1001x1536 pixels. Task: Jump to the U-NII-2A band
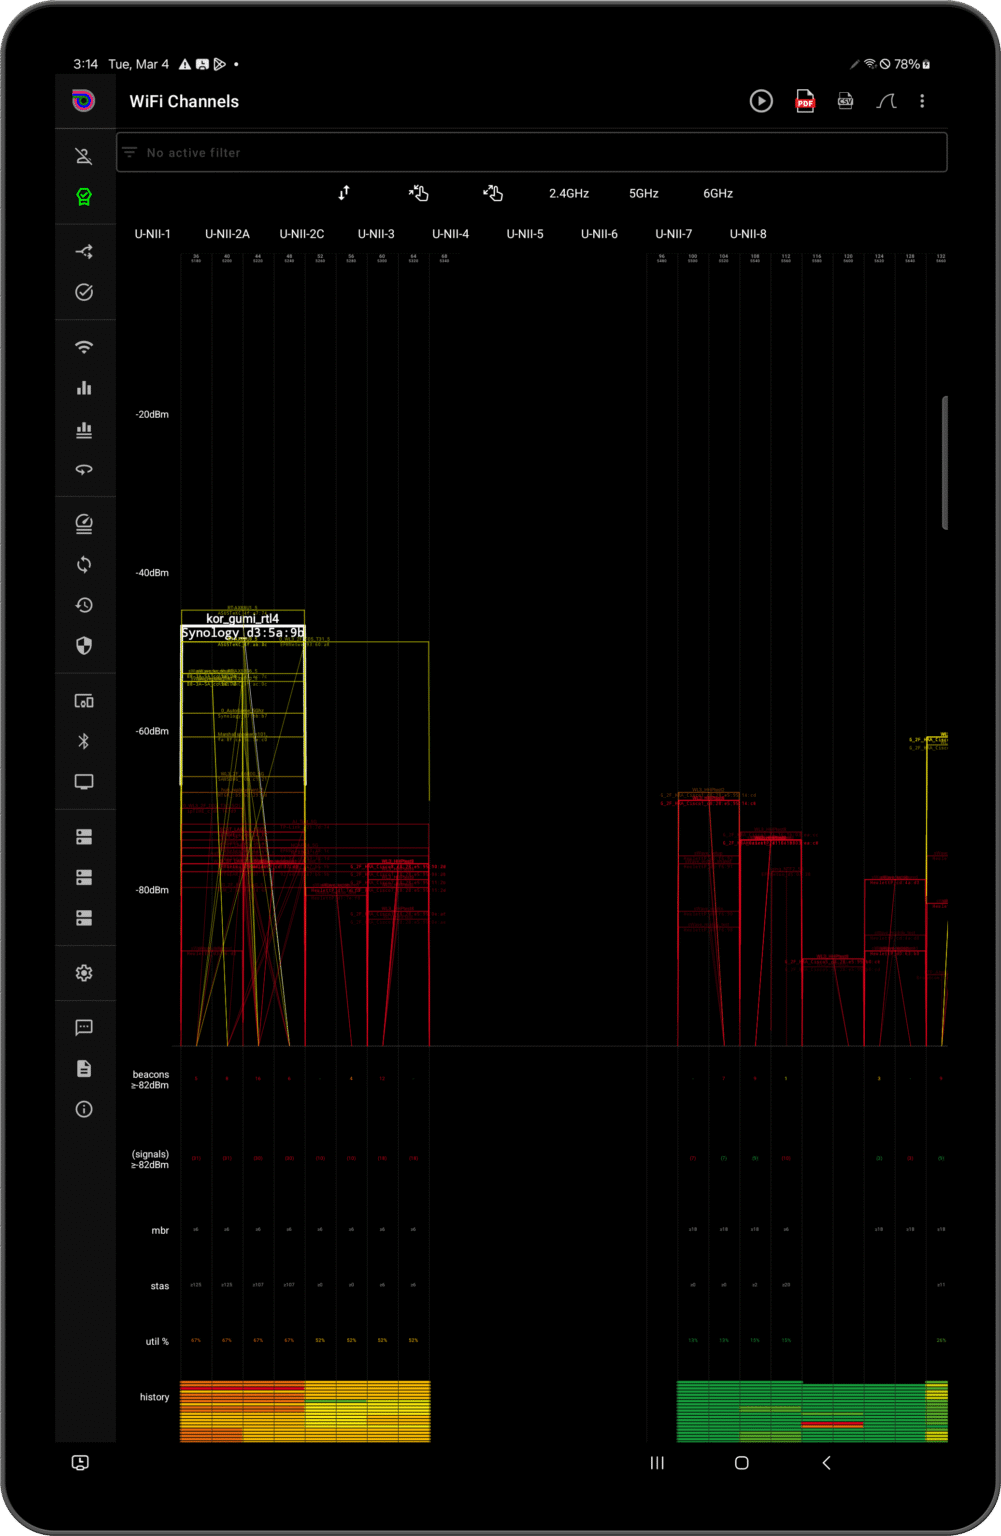point(227,234)
